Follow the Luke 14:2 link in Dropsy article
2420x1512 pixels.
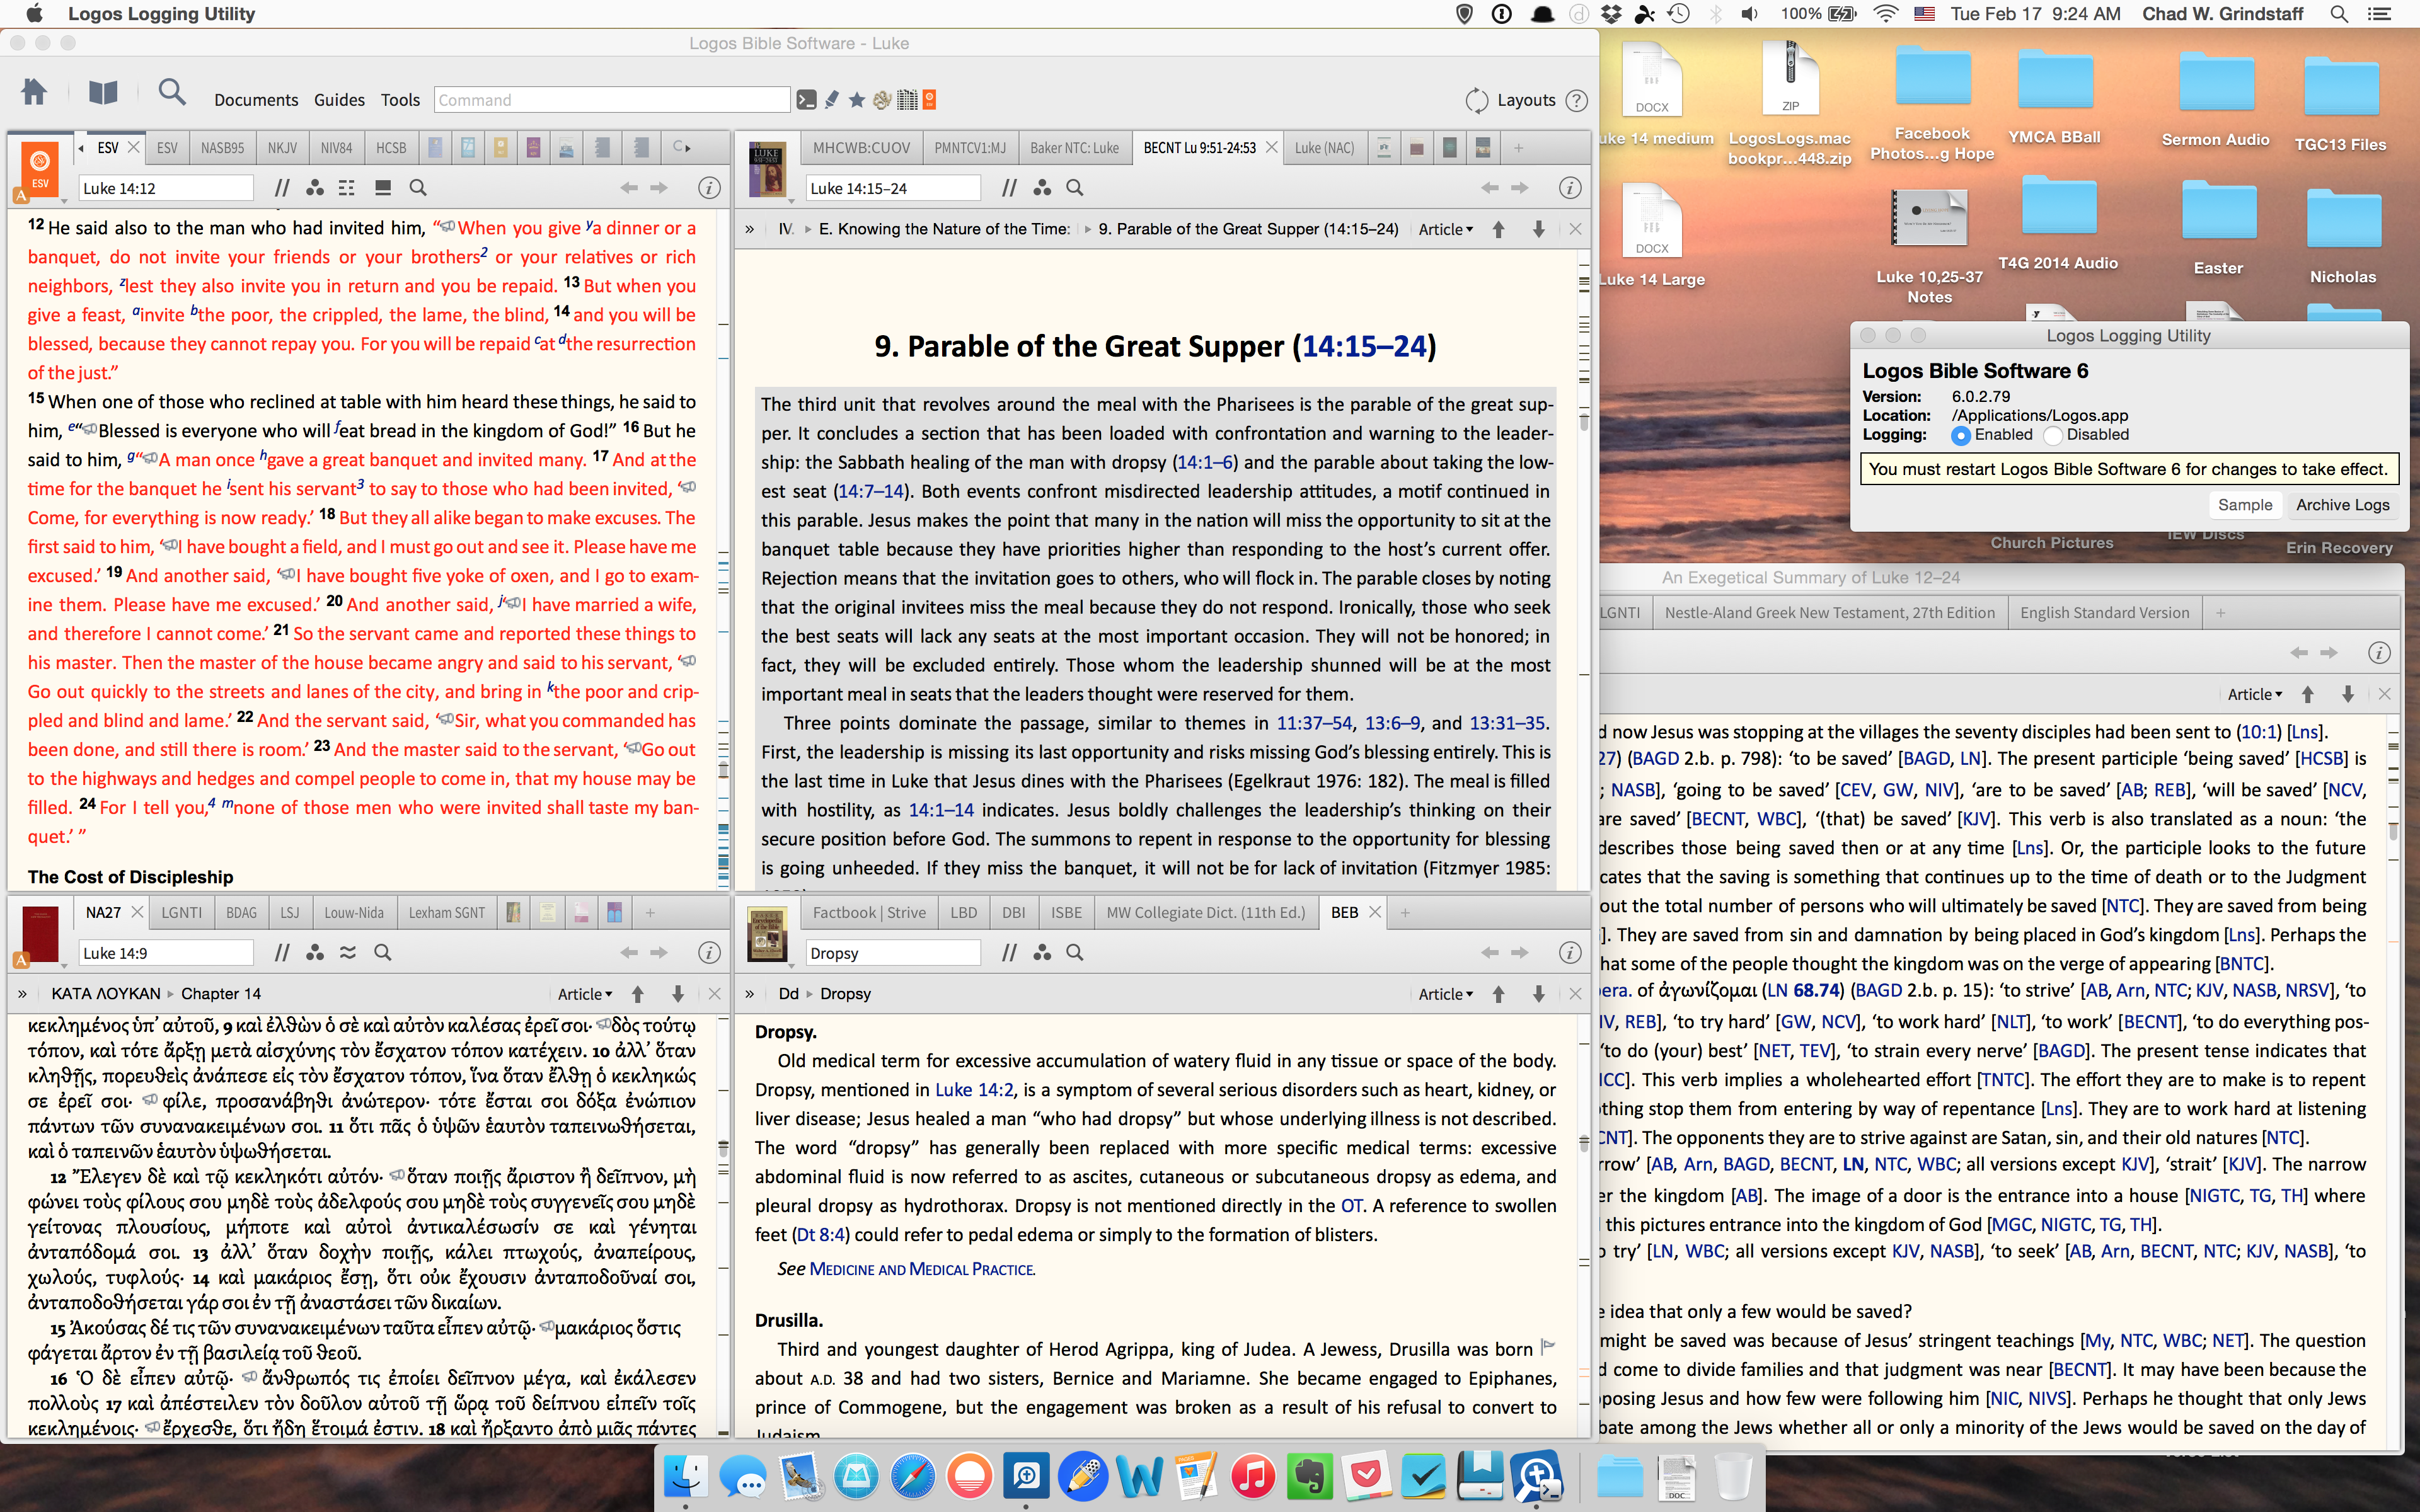tap(974, 1090)
